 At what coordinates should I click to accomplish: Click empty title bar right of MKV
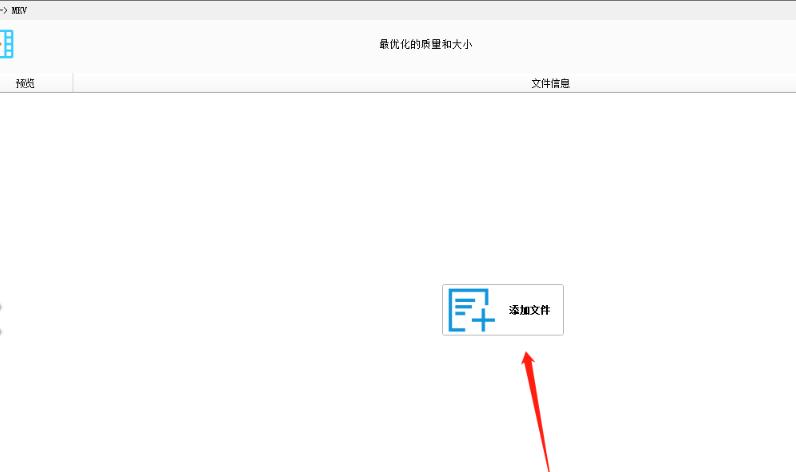tap(400, 7)
